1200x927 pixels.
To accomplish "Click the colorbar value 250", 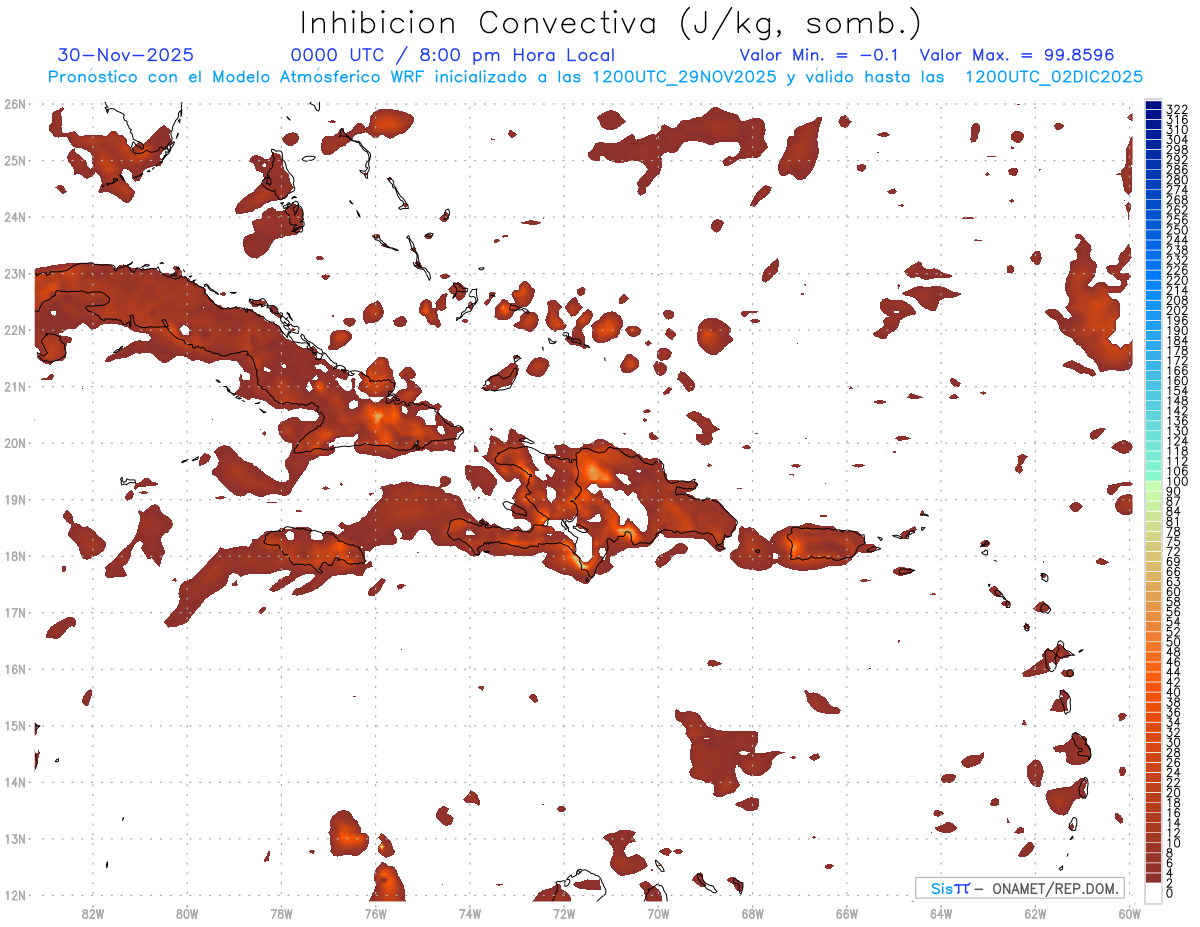I will tap(1177, 230).
